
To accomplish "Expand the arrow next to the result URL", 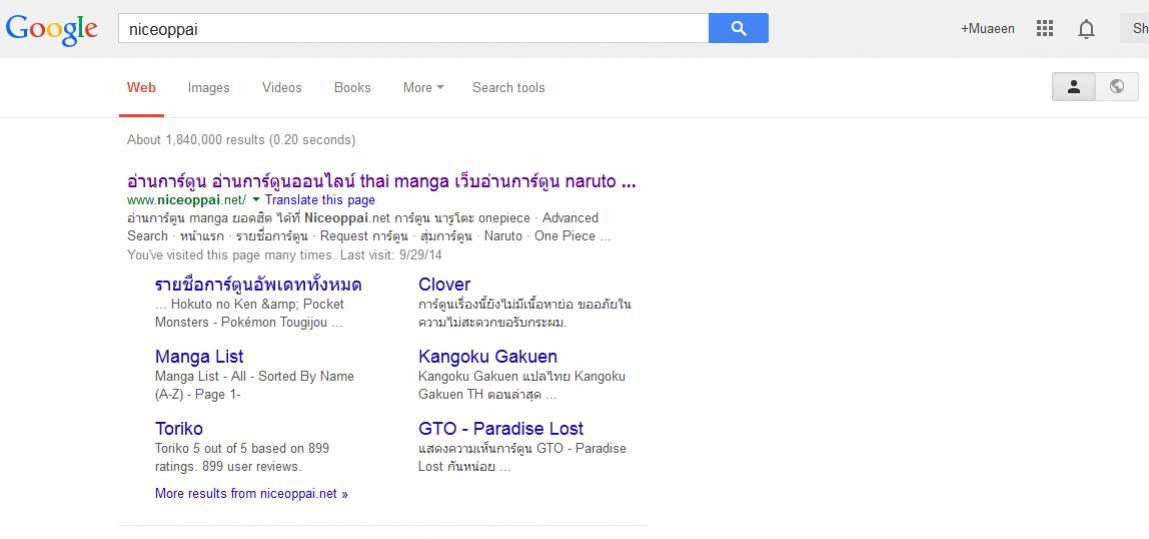I will (256, 200).
